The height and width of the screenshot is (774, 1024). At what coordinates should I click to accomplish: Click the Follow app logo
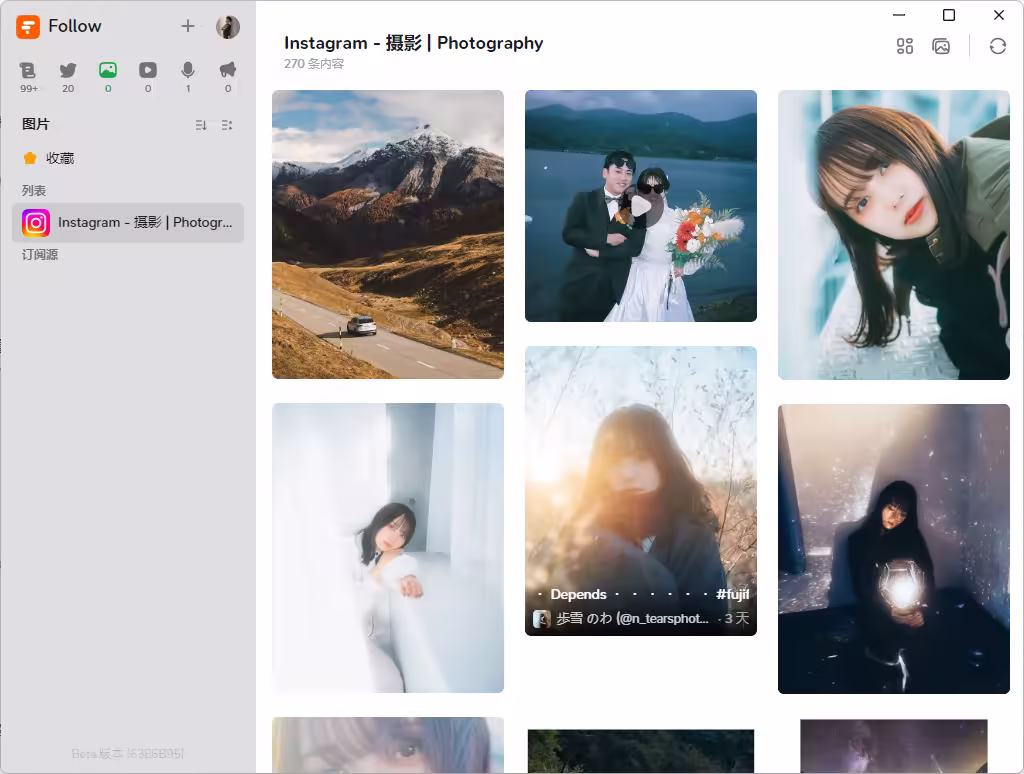[28, 27]
